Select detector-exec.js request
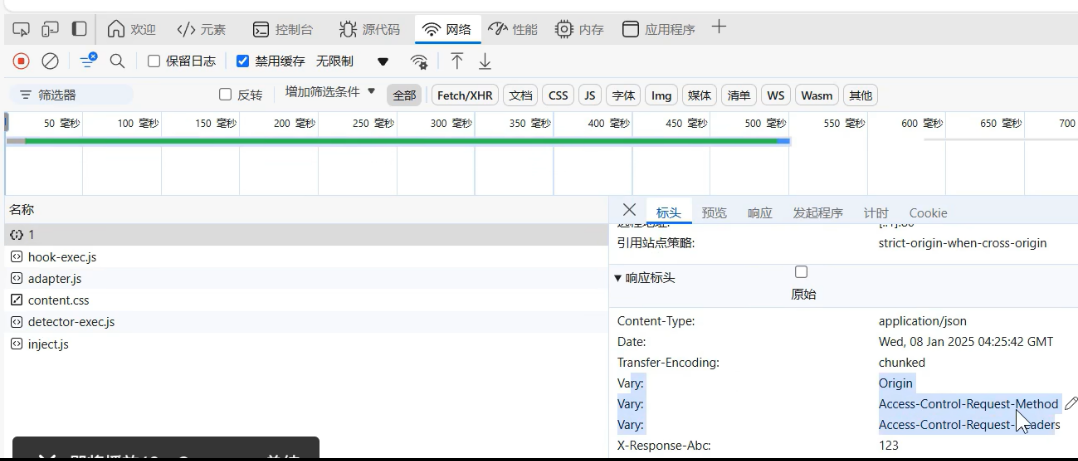Screen dimensions: 1078x461 [306, 322]
